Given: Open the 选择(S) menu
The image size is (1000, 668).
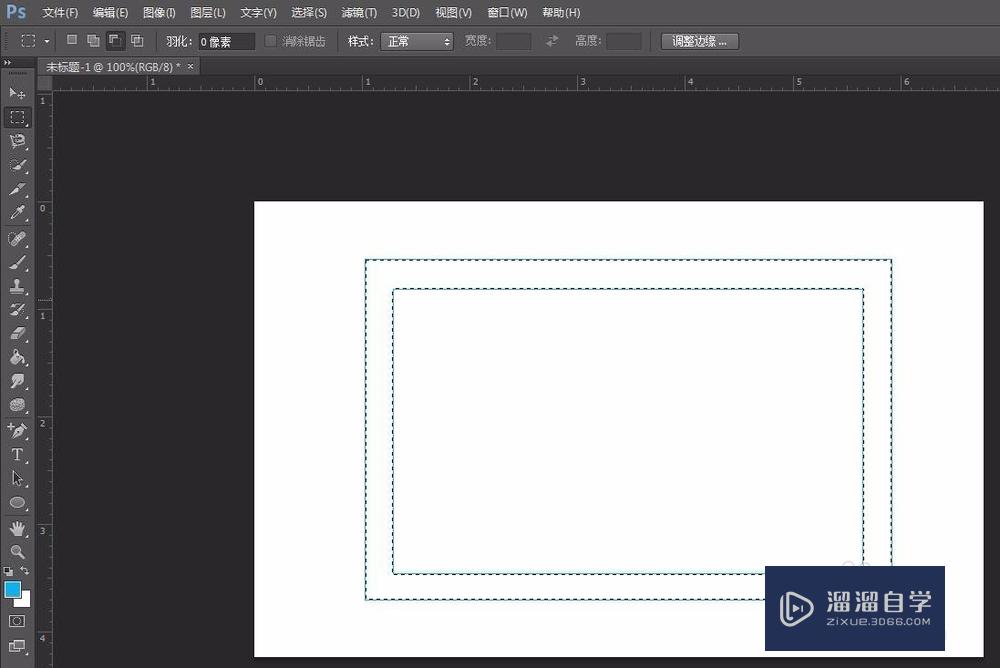Looking at the screenshot, I should click(309, 13).
